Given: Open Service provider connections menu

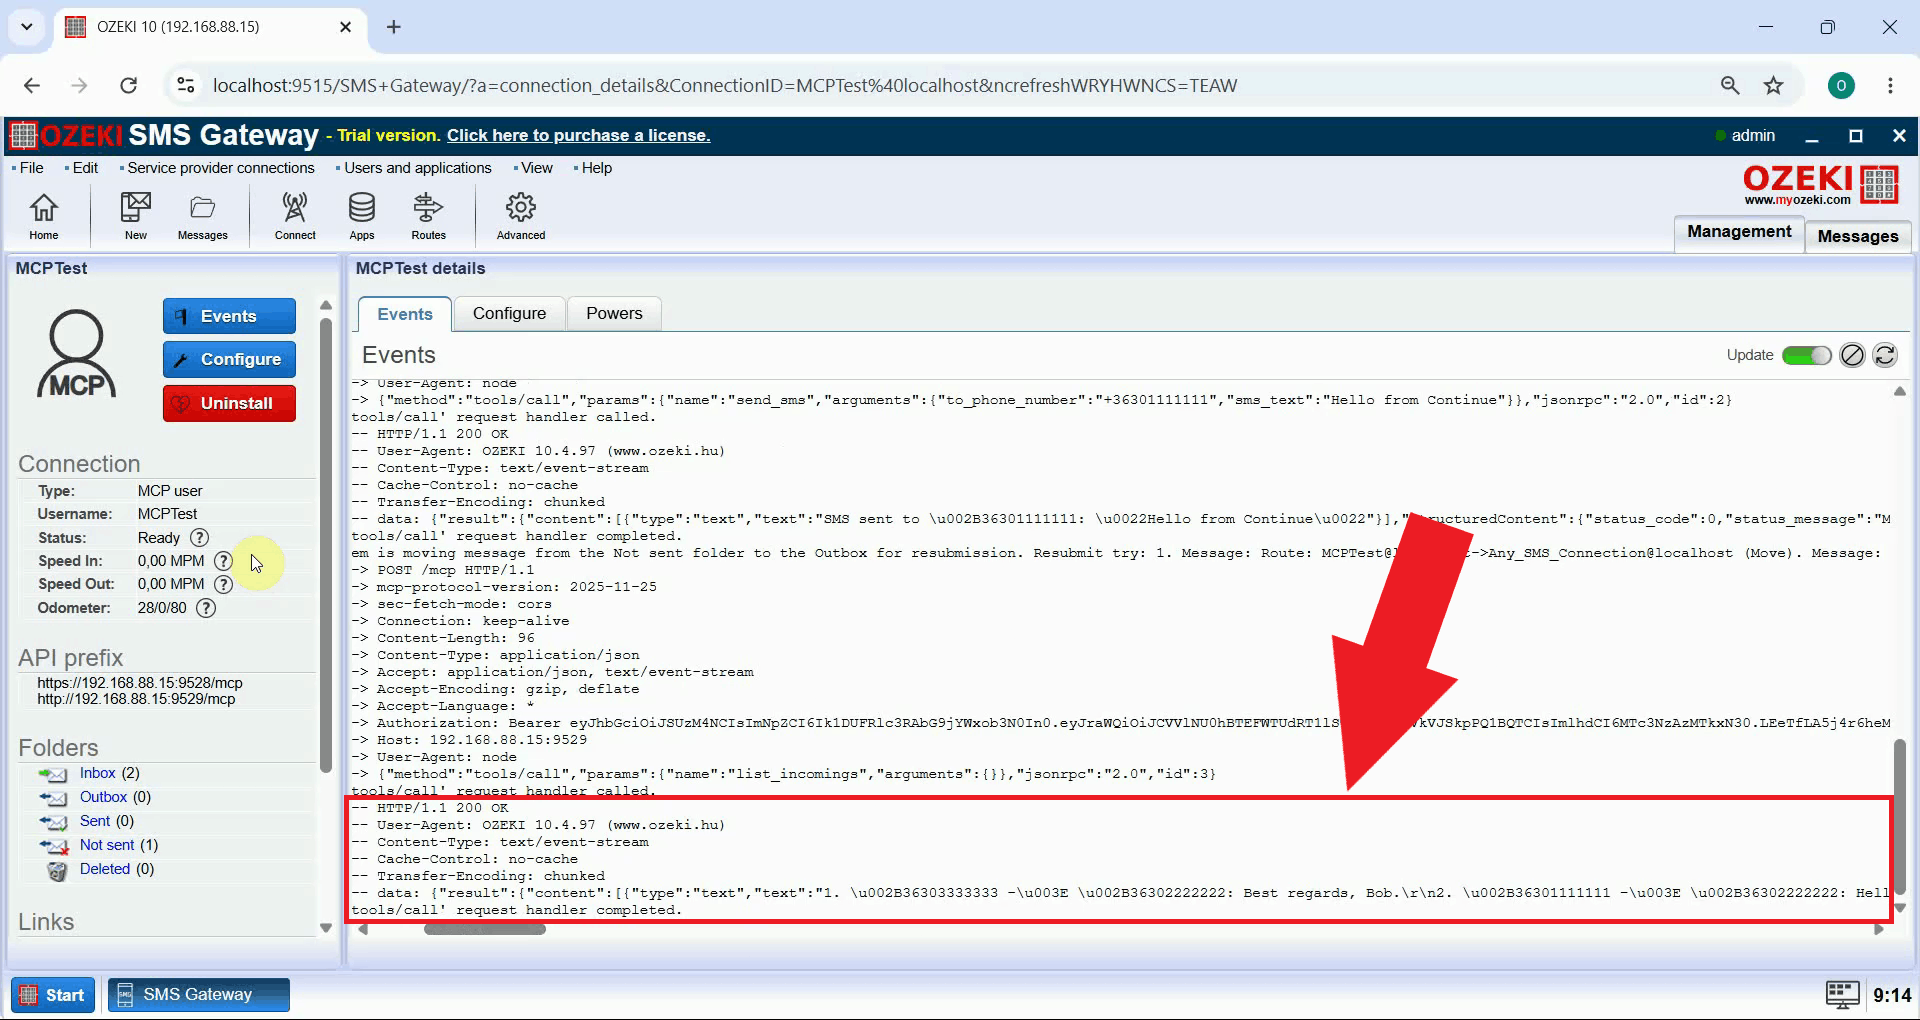Looking at the screenshot, I should [220, 168].
